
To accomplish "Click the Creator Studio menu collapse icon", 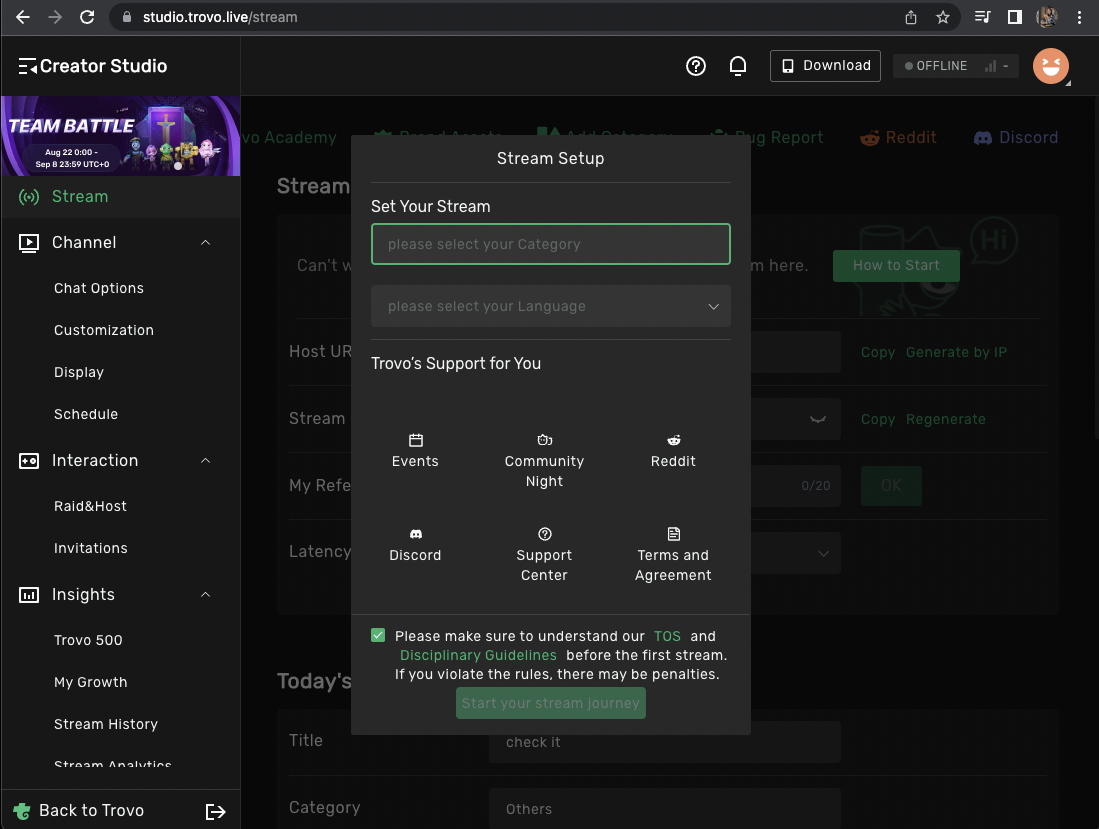I will point(27,66).
